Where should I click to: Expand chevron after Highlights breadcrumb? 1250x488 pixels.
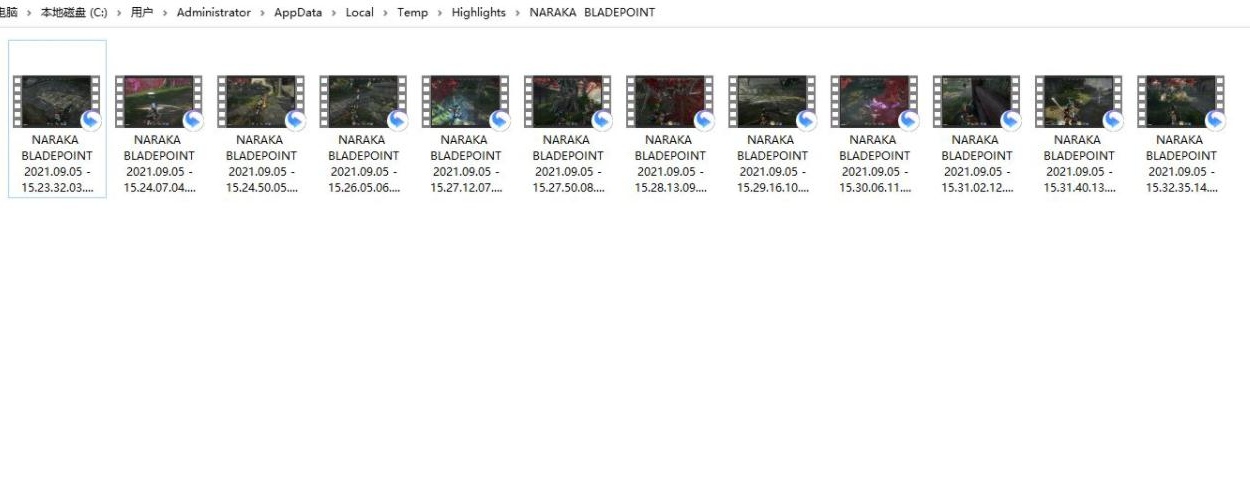(x=518, y=12)
